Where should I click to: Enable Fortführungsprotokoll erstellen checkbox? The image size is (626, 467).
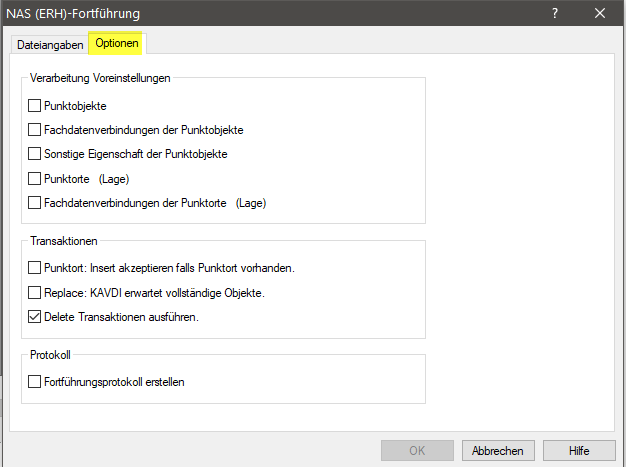click(x=35, y=381)
